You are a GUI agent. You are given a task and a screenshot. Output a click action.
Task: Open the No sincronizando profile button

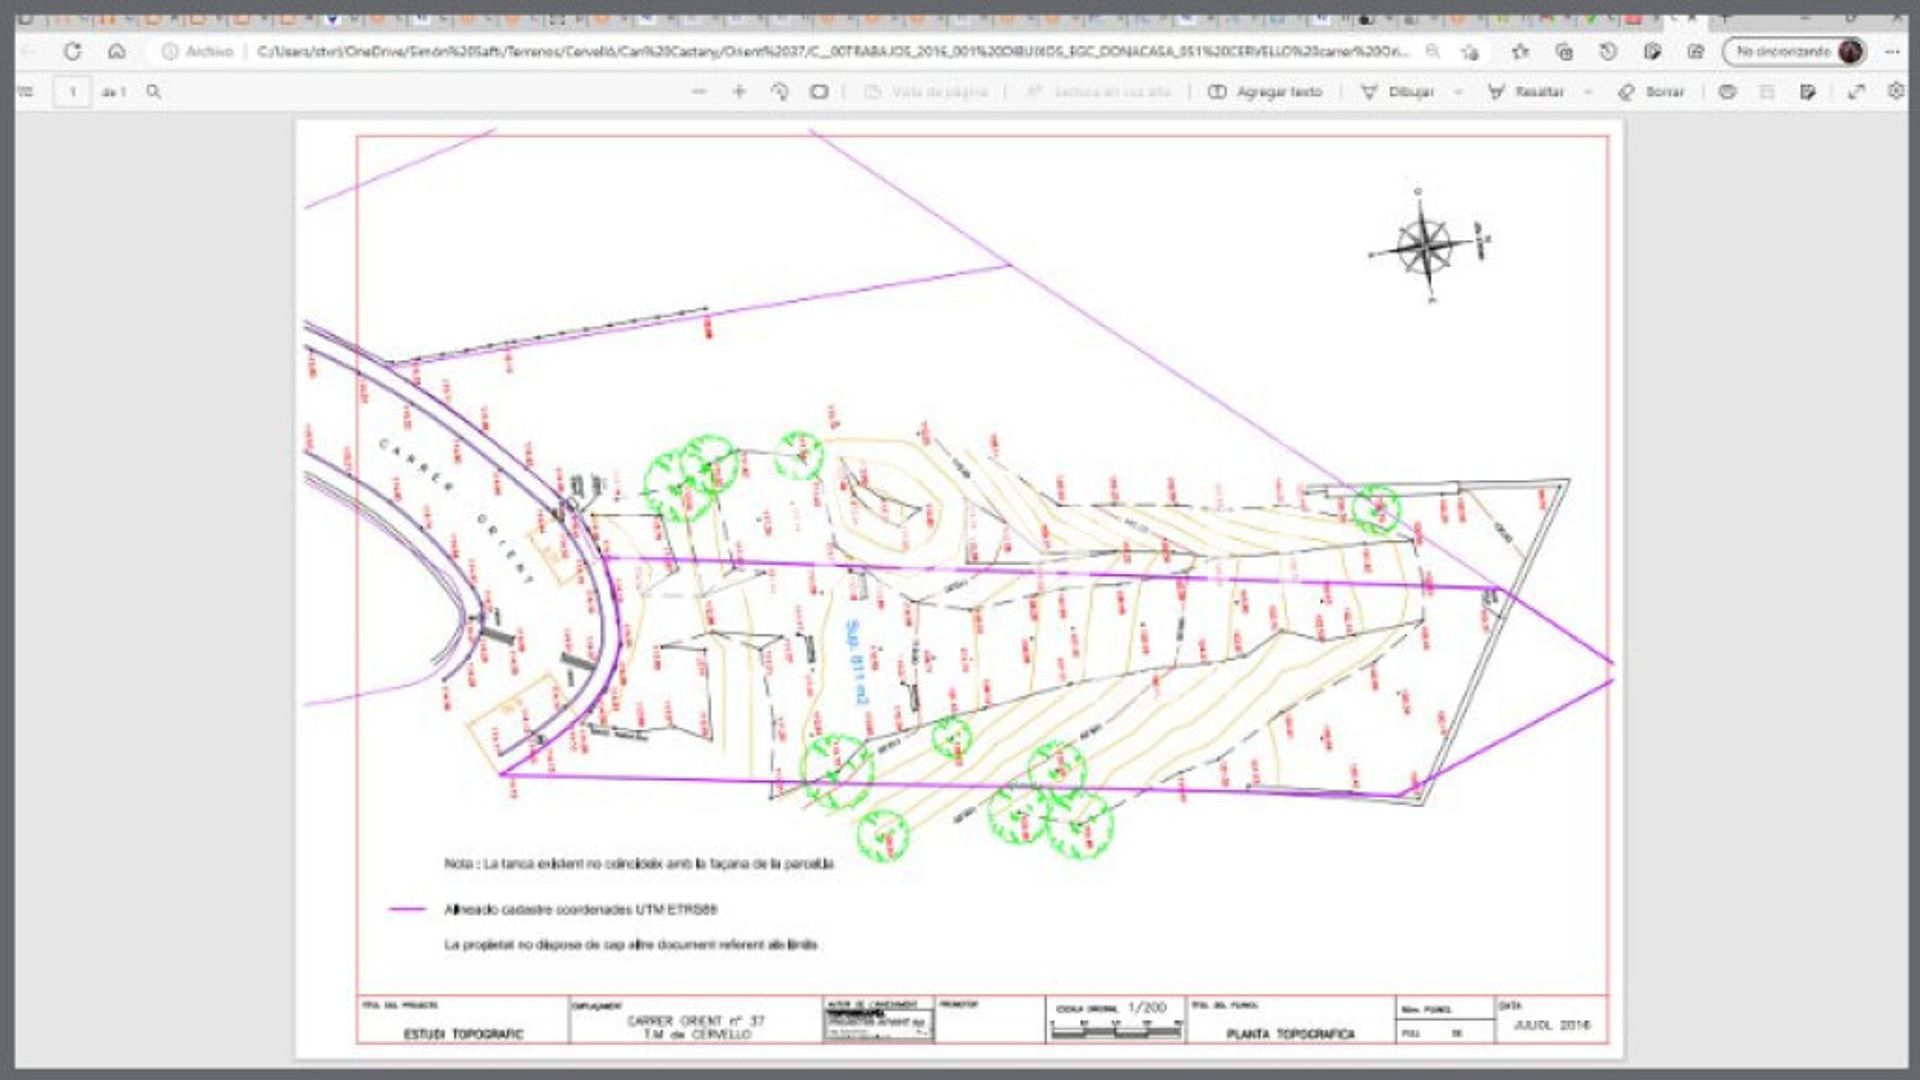click(x=1794, y=51)
